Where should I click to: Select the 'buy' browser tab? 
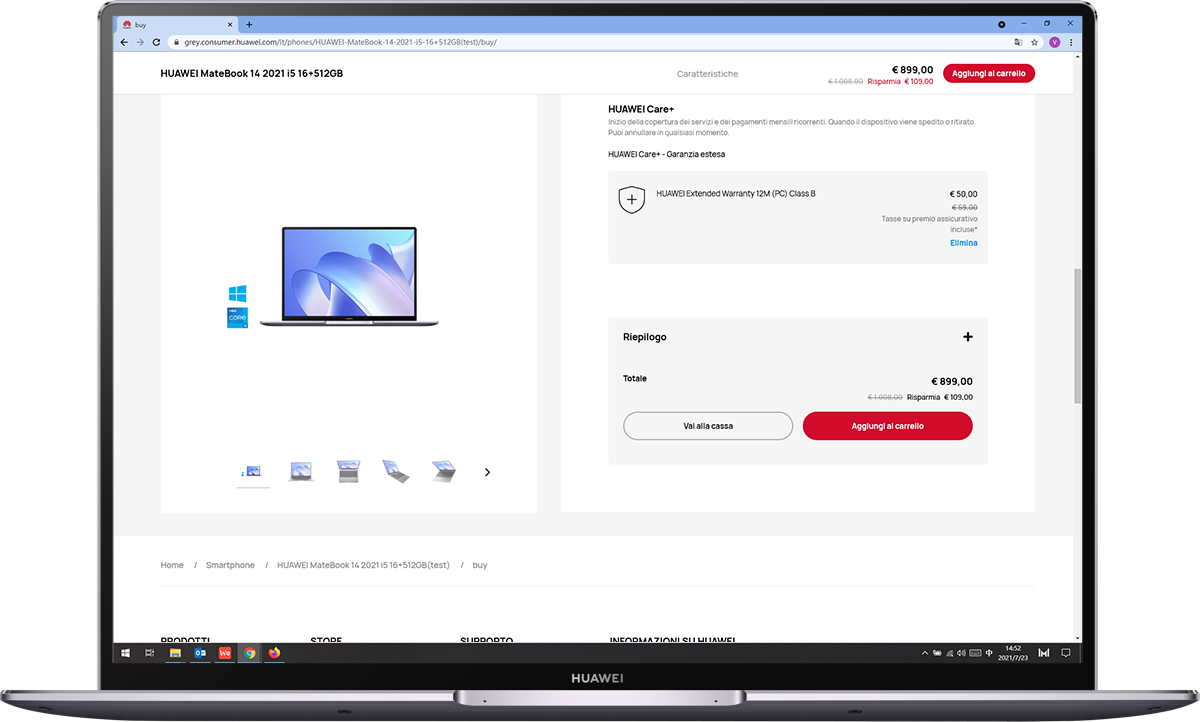pos(177,24)
